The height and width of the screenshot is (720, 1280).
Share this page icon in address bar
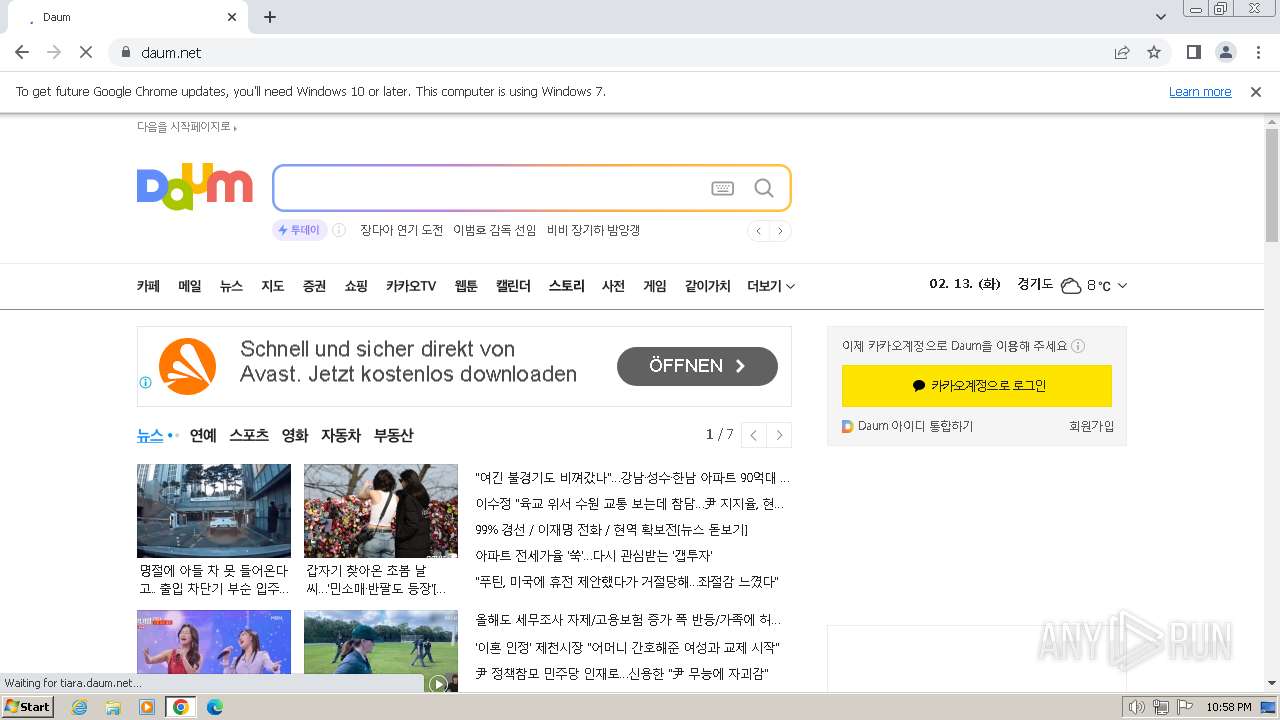click(1122, 52)
